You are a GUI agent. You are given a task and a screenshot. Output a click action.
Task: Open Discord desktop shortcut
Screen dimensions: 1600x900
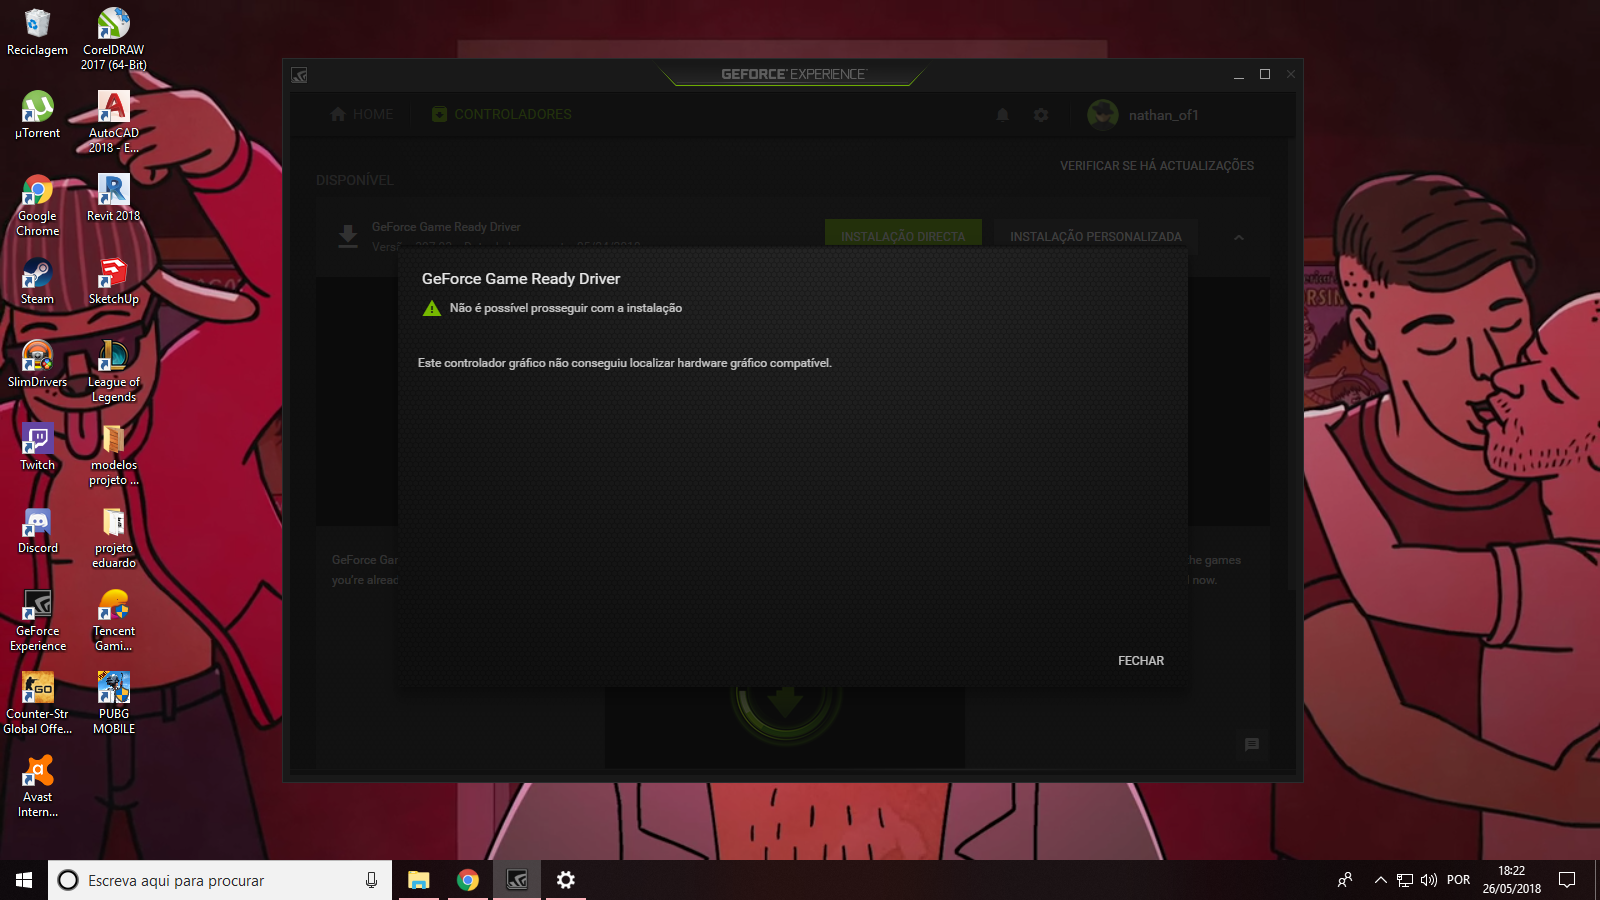[37, 530]
